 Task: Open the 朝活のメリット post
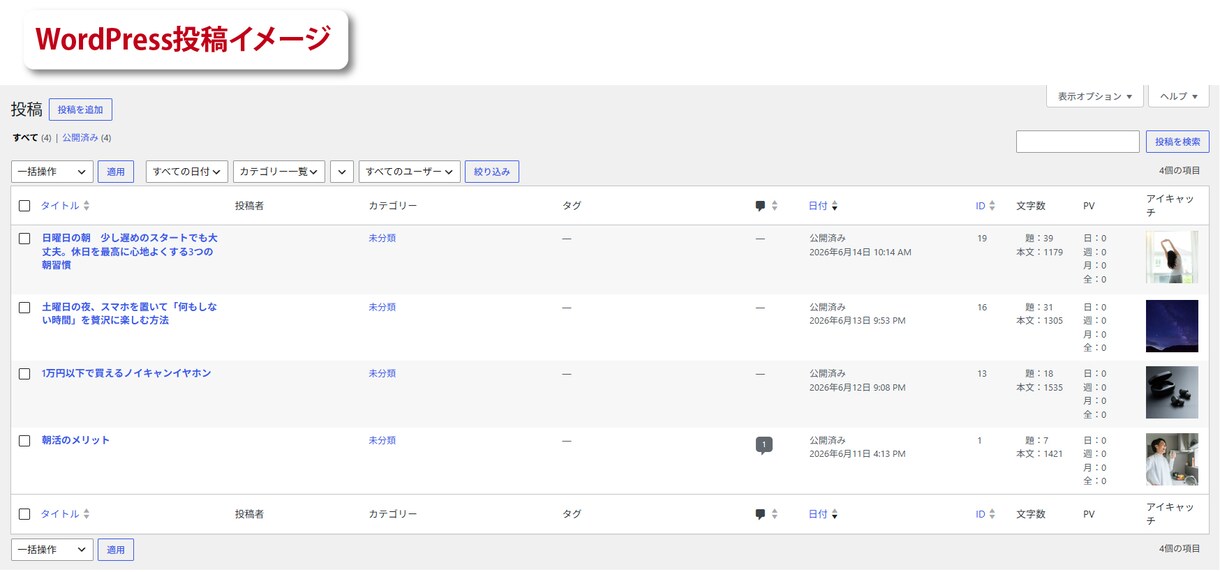click(x=76, y=440)
